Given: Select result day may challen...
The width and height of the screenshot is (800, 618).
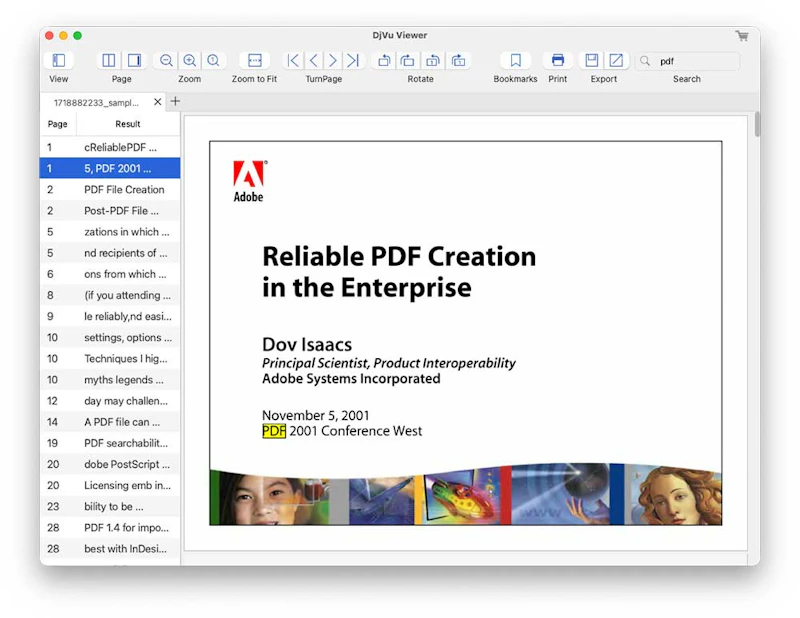Looking at the screenshot, I should coord(110,401).
